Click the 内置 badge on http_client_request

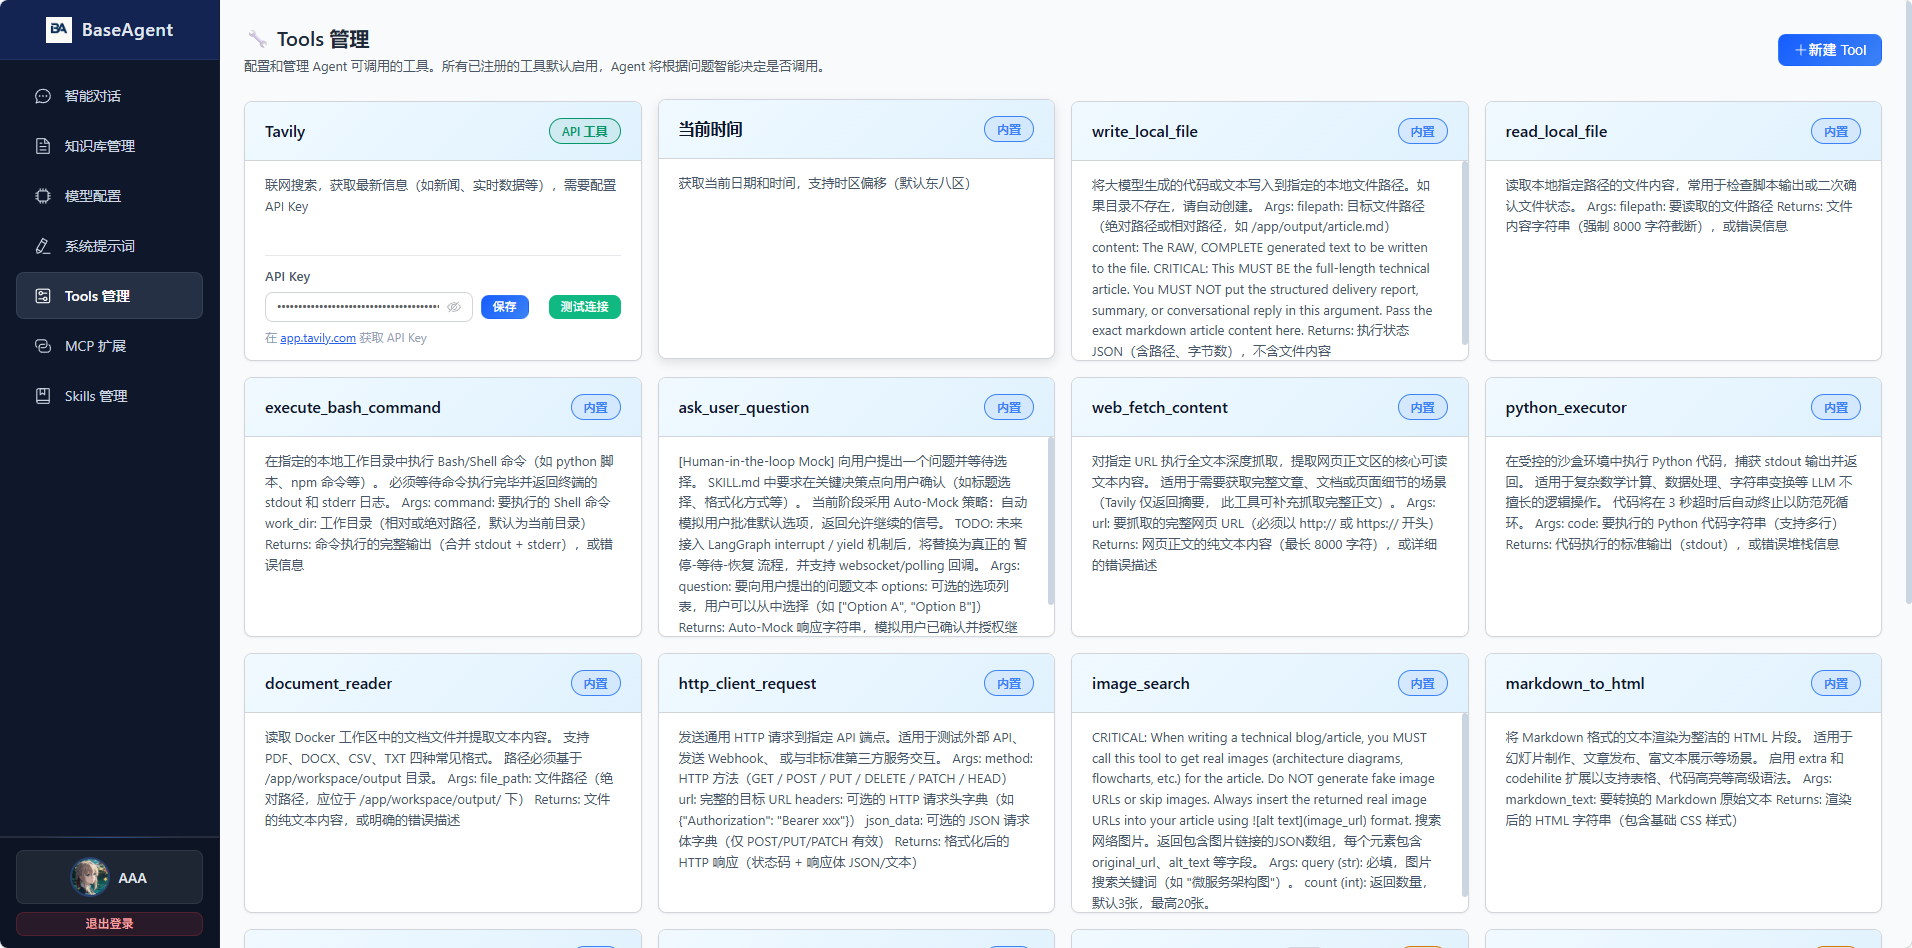1009,683
